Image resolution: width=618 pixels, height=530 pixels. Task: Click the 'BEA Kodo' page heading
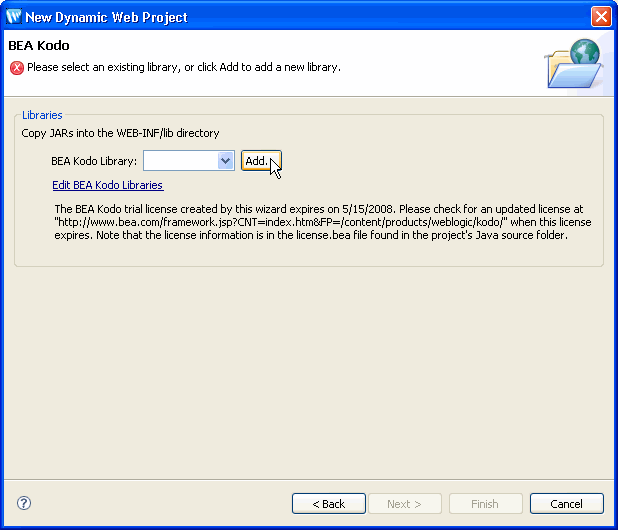39,46
